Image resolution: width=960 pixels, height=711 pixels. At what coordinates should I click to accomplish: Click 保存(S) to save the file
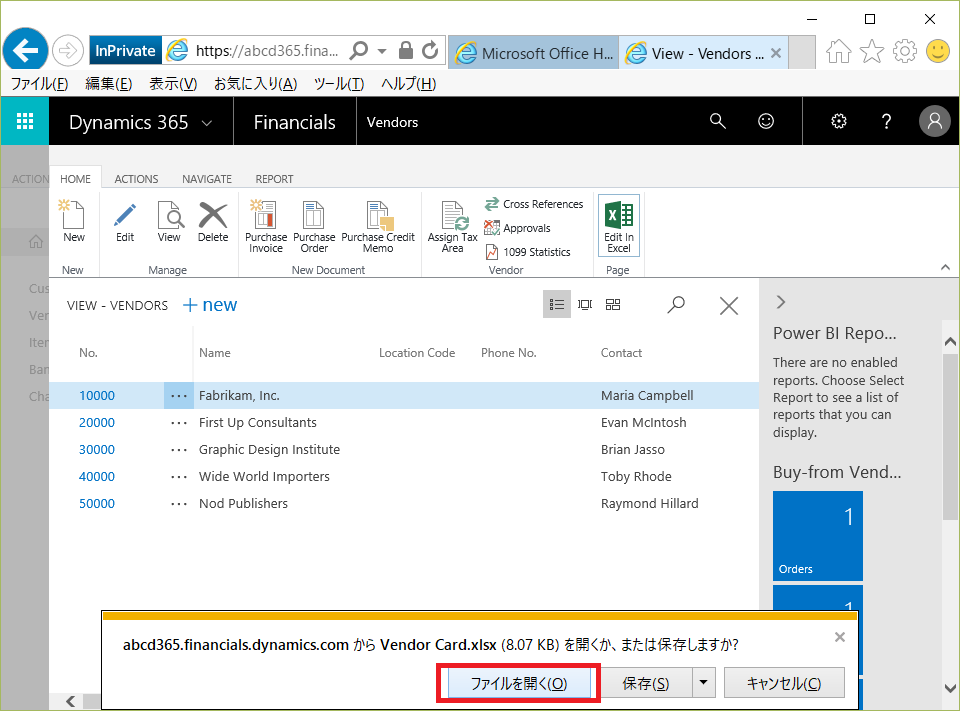click(646, 683)
